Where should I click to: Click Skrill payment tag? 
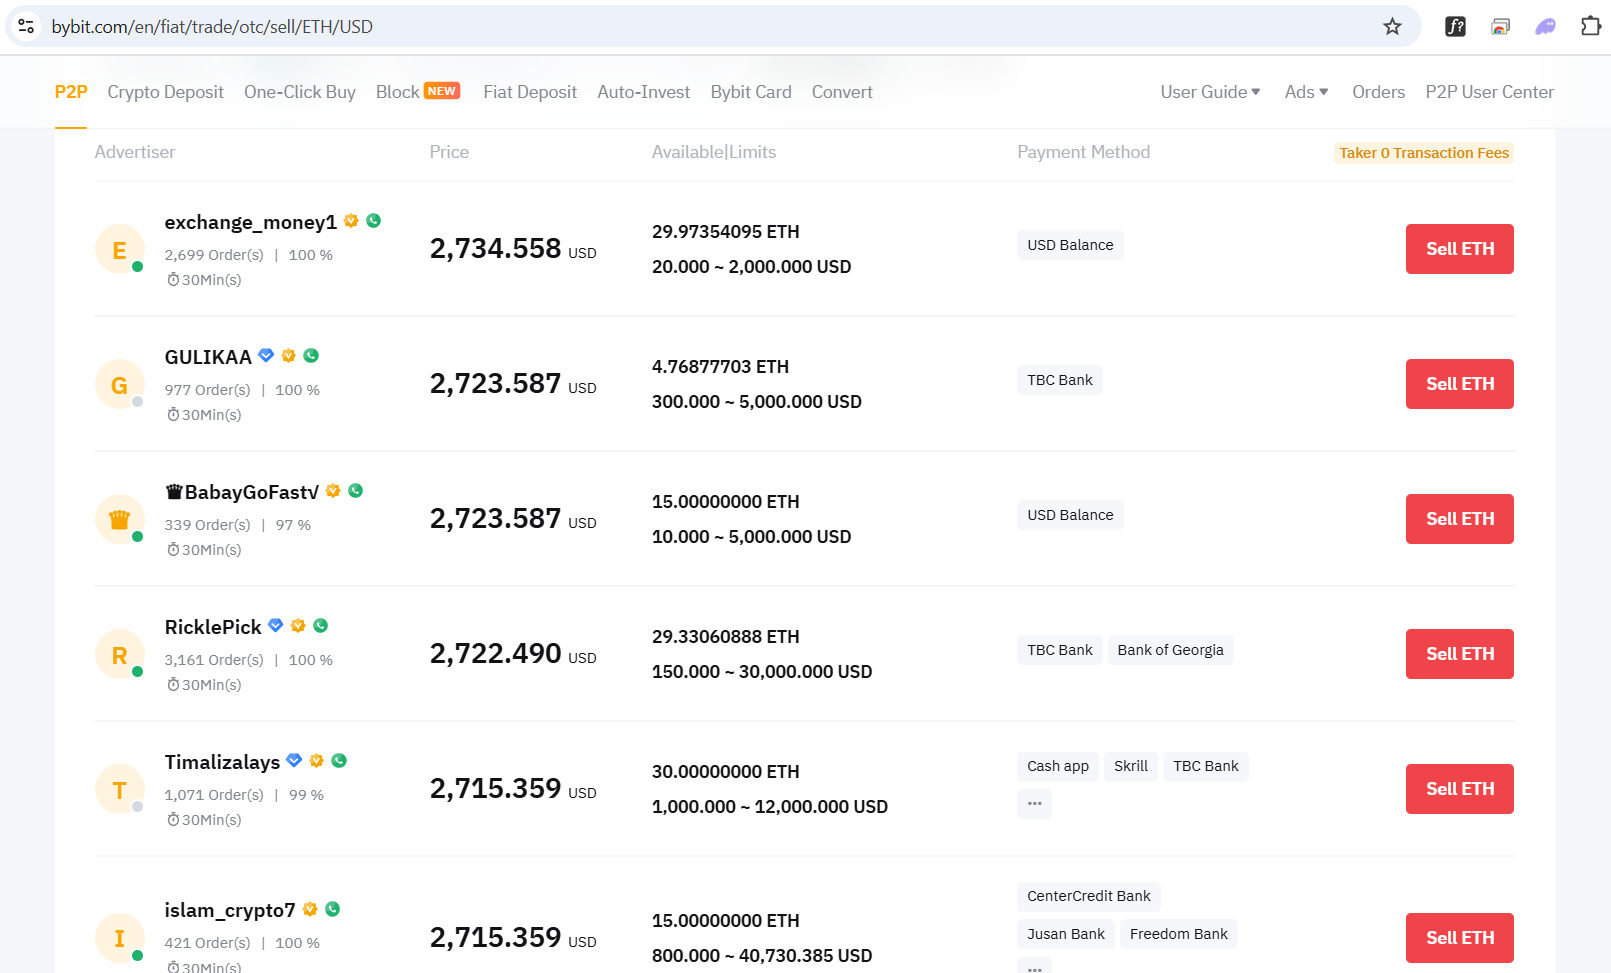click(1131, 766)
